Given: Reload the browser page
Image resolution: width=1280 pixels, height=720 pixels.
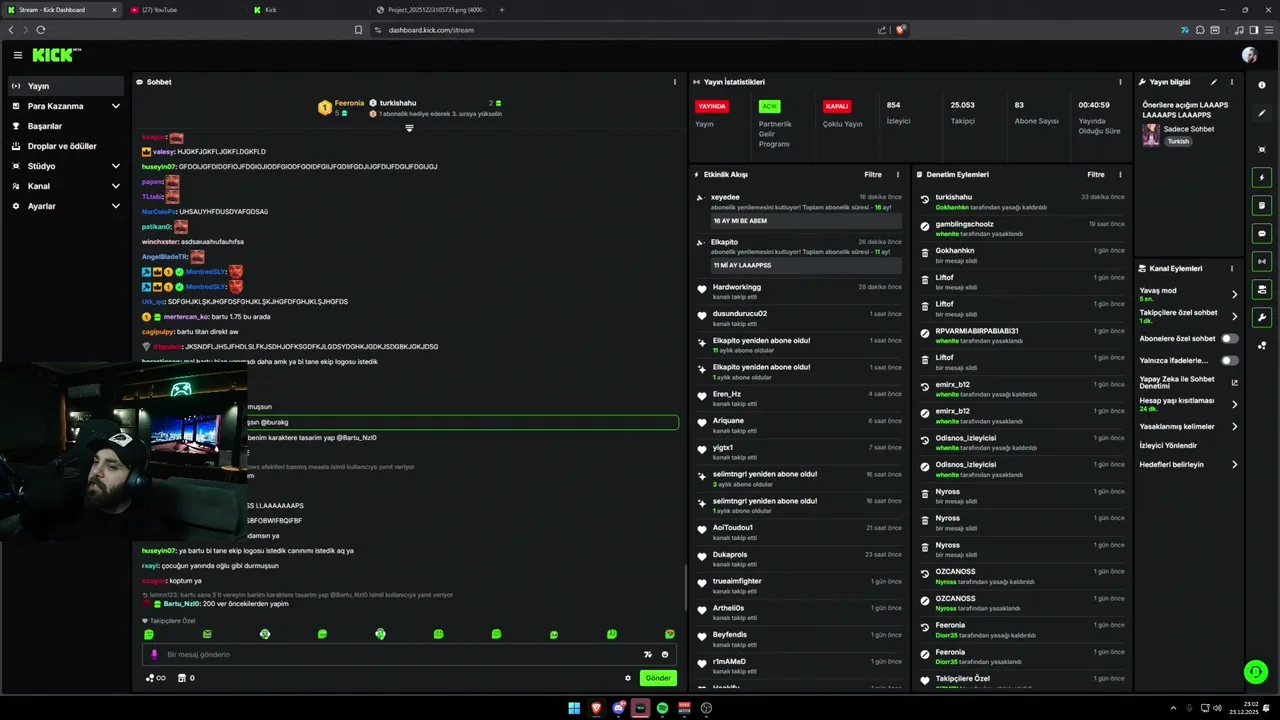Looking at the screenshot, I should [41, 30].
